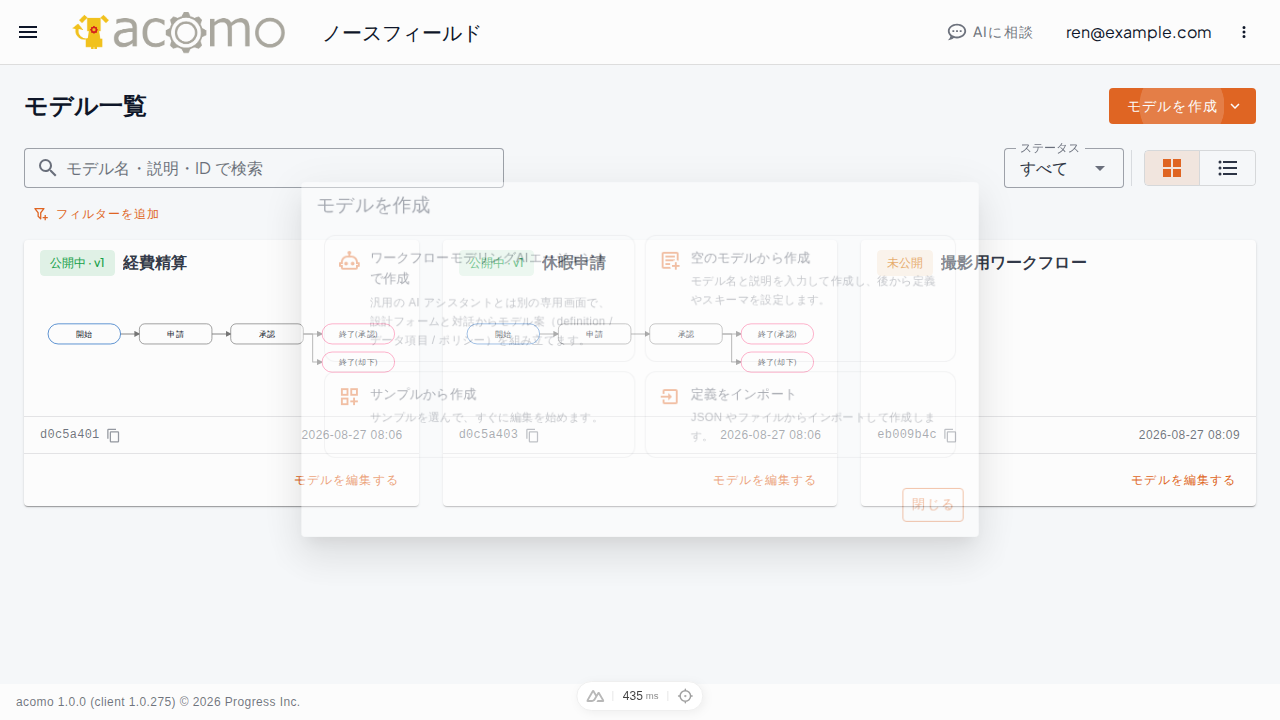The height and width of the screenshot is (720, 1280).
Task: Close the dialog with 閉じる
Action: (933, 505)
